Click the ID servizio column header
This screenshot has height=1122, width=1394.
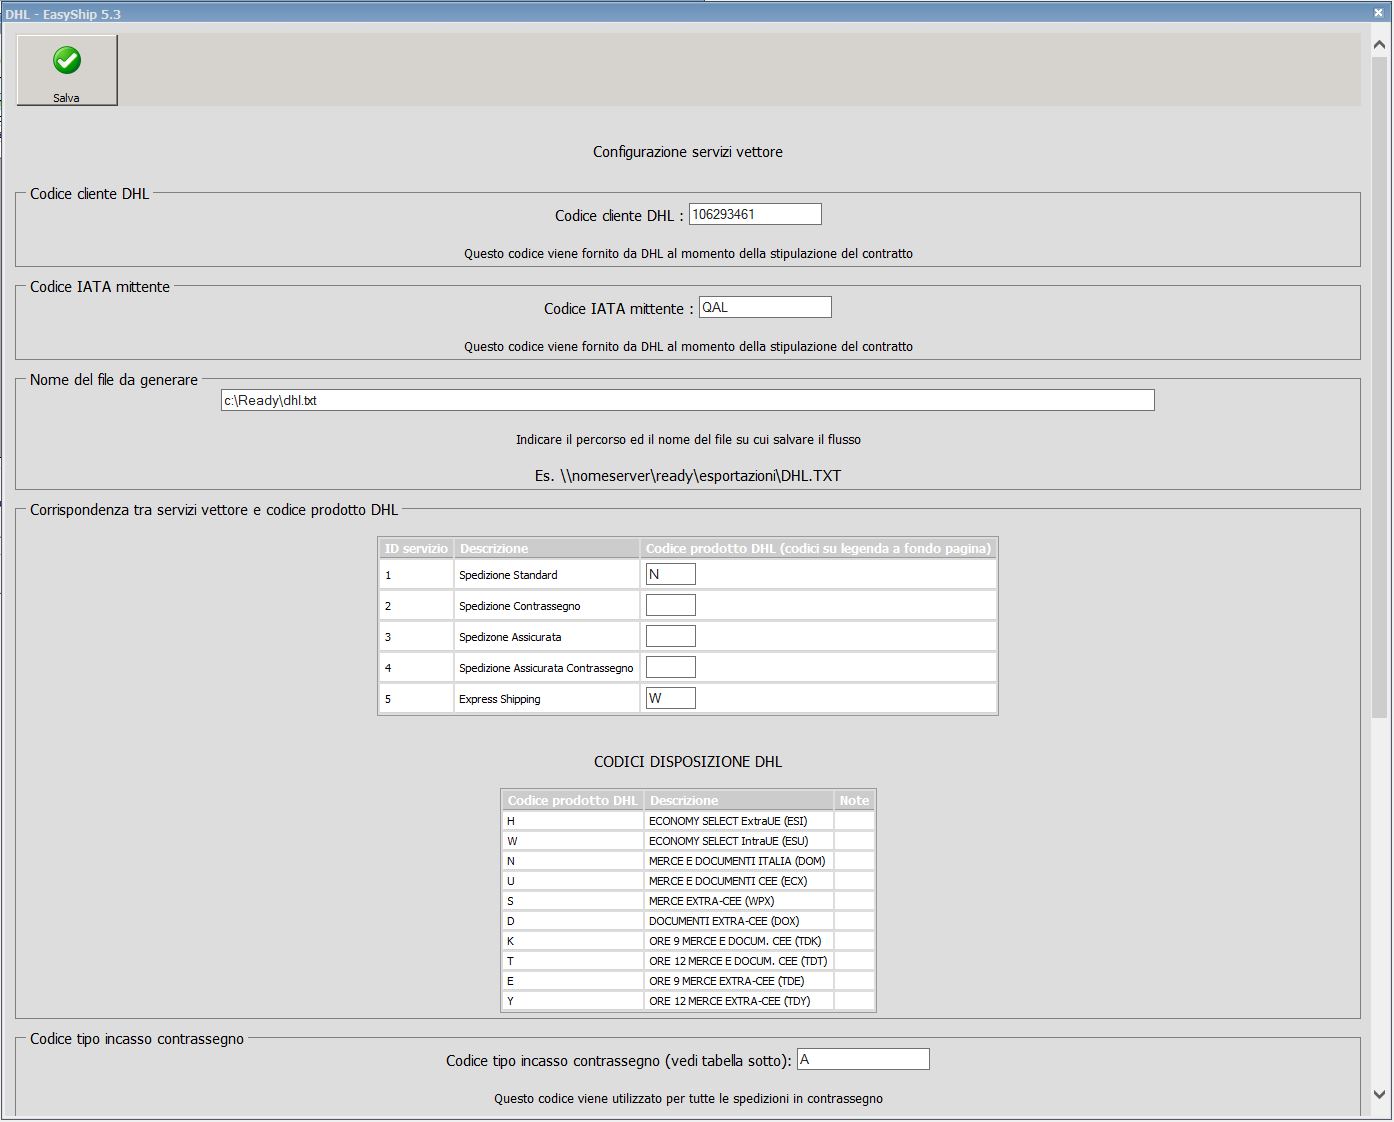(416, 548)
